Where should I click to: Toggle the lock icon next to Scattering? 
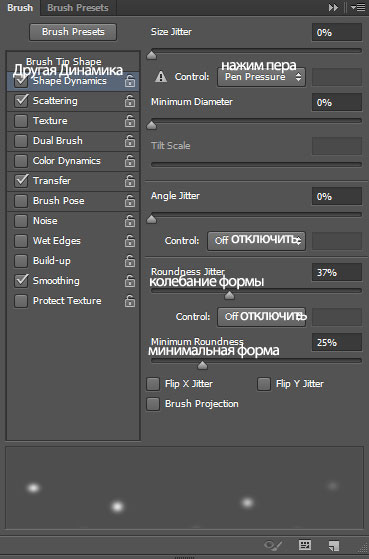[130, 101]
